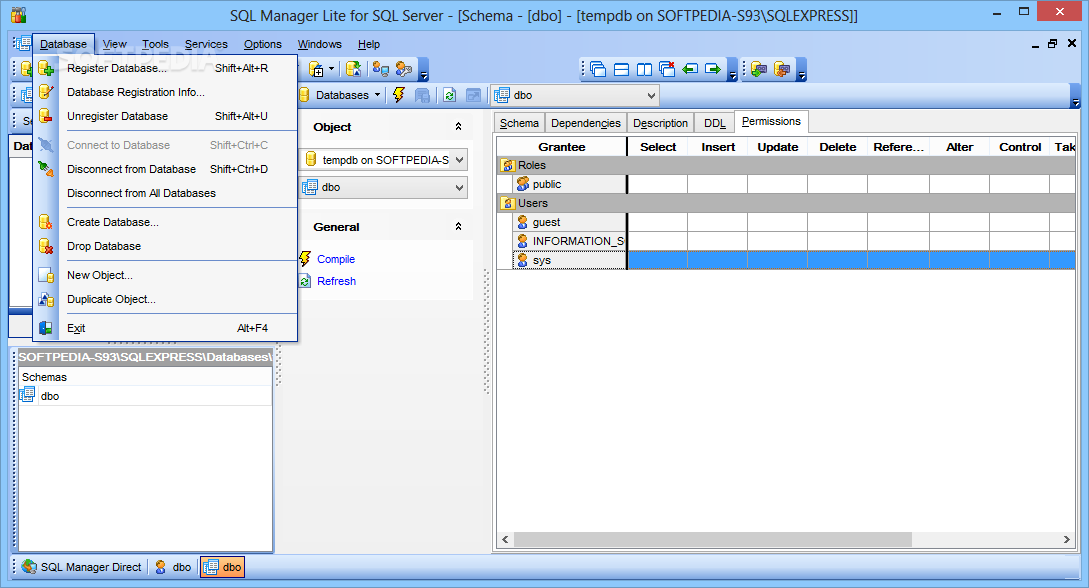
Task: Go to next window with green right arrow
Action: click(x=713, y=69)
